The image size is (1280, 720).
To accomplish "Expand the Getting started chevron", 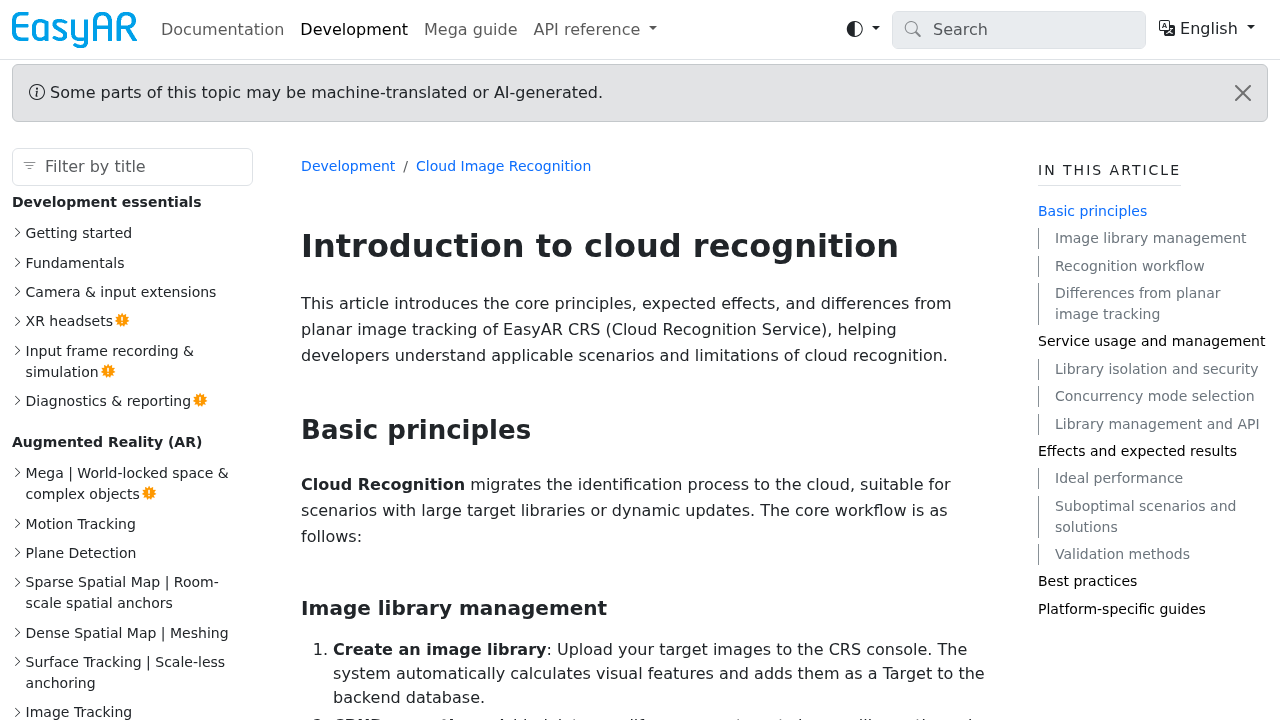I will [17, 233].
